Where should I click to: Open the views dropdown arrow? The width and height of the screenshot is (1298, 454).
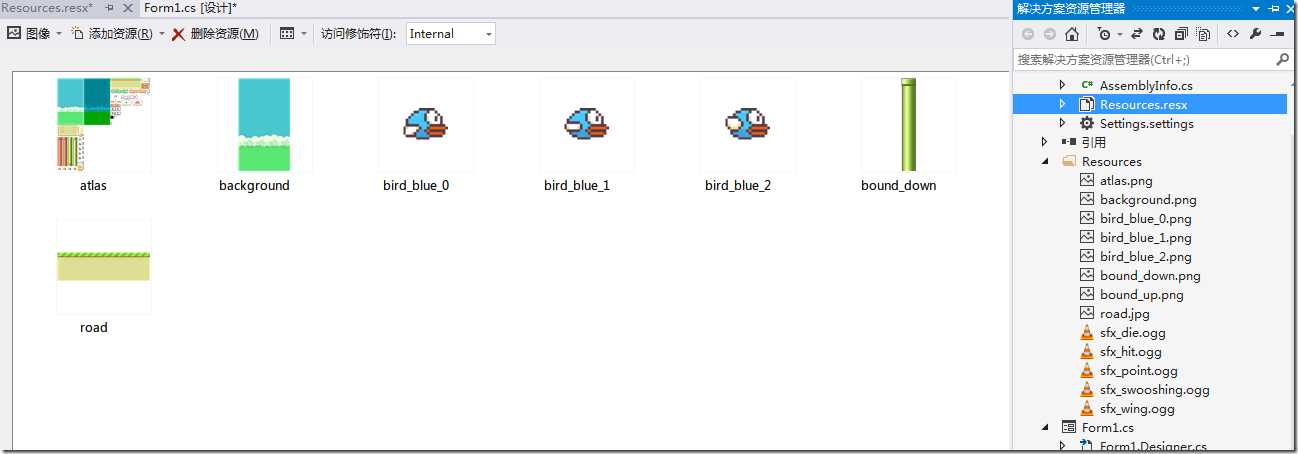click(304, 34)
